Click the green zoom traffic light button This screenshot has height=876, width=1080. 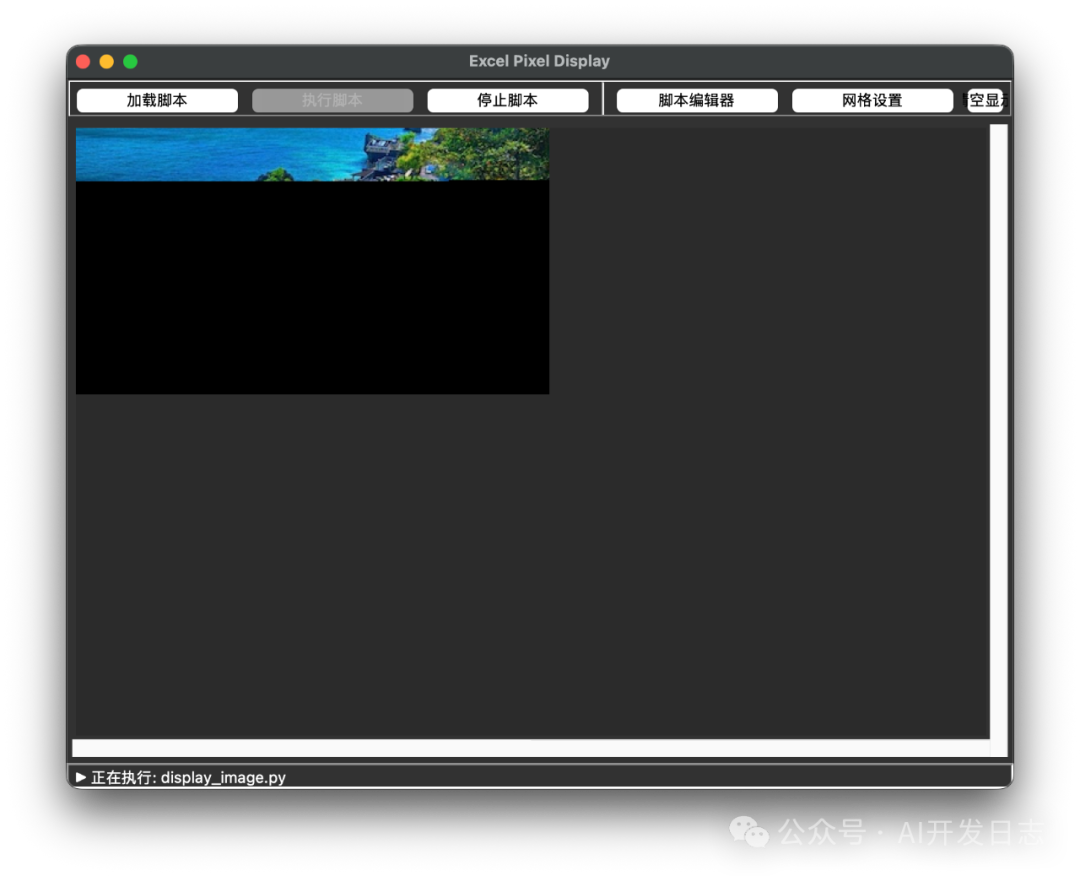click(x=130, y=61)
